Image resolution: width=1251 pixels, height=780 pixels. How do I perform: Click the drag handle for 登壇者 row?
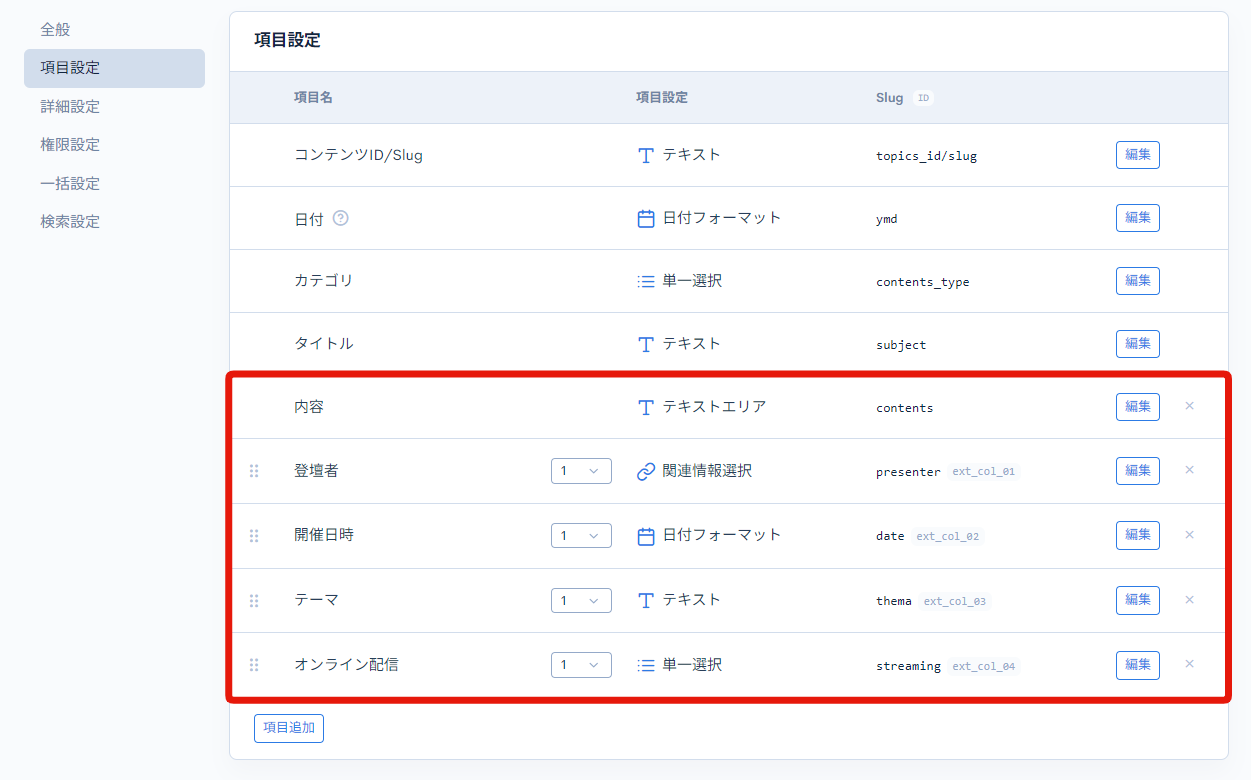[254, 471]
